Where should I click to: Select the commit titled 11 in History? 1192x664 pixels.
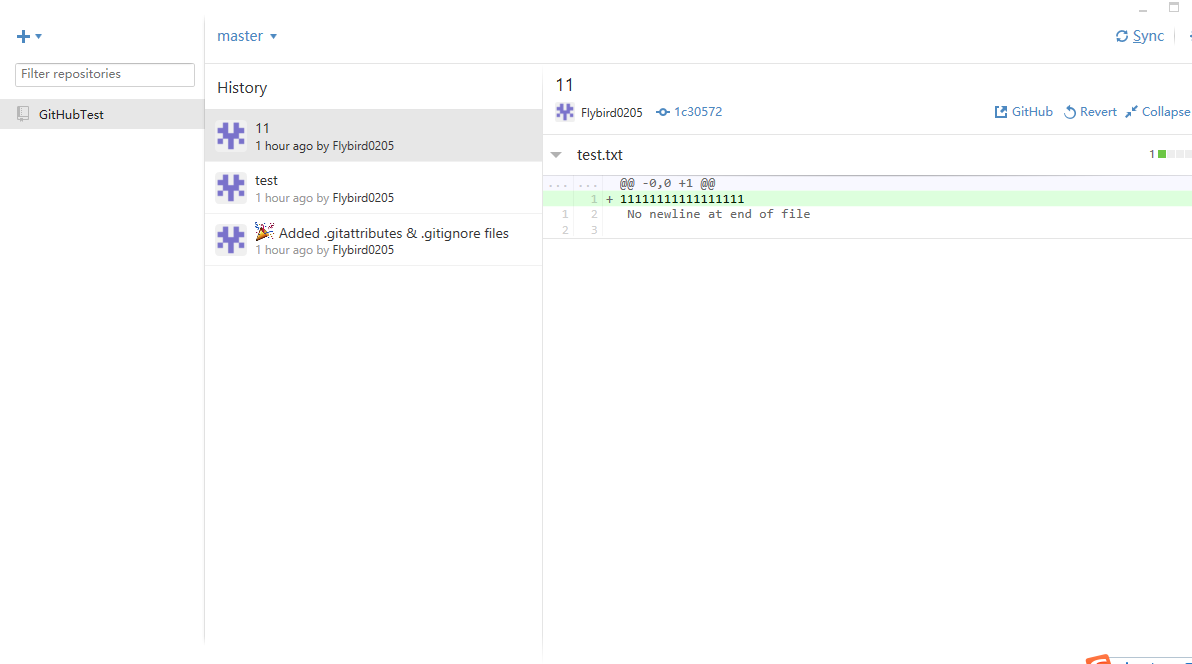(373, 135)
